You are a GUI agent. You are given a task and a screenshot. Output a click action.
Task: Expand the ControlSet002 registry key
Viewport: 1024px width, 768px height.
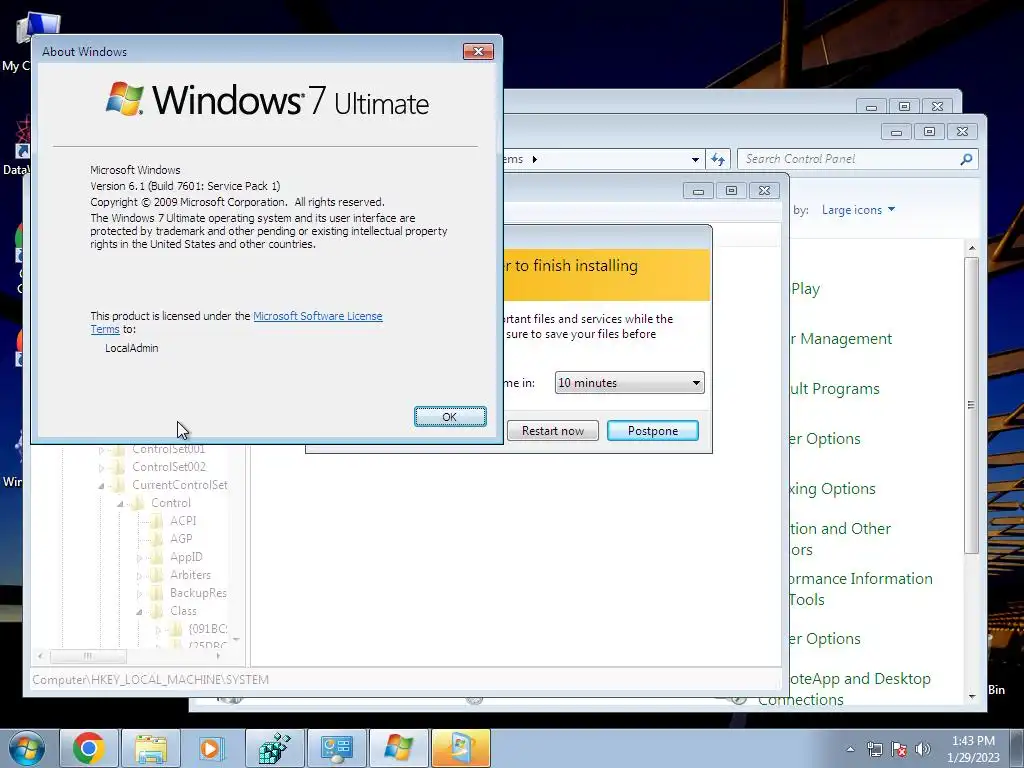pos(101,468)
